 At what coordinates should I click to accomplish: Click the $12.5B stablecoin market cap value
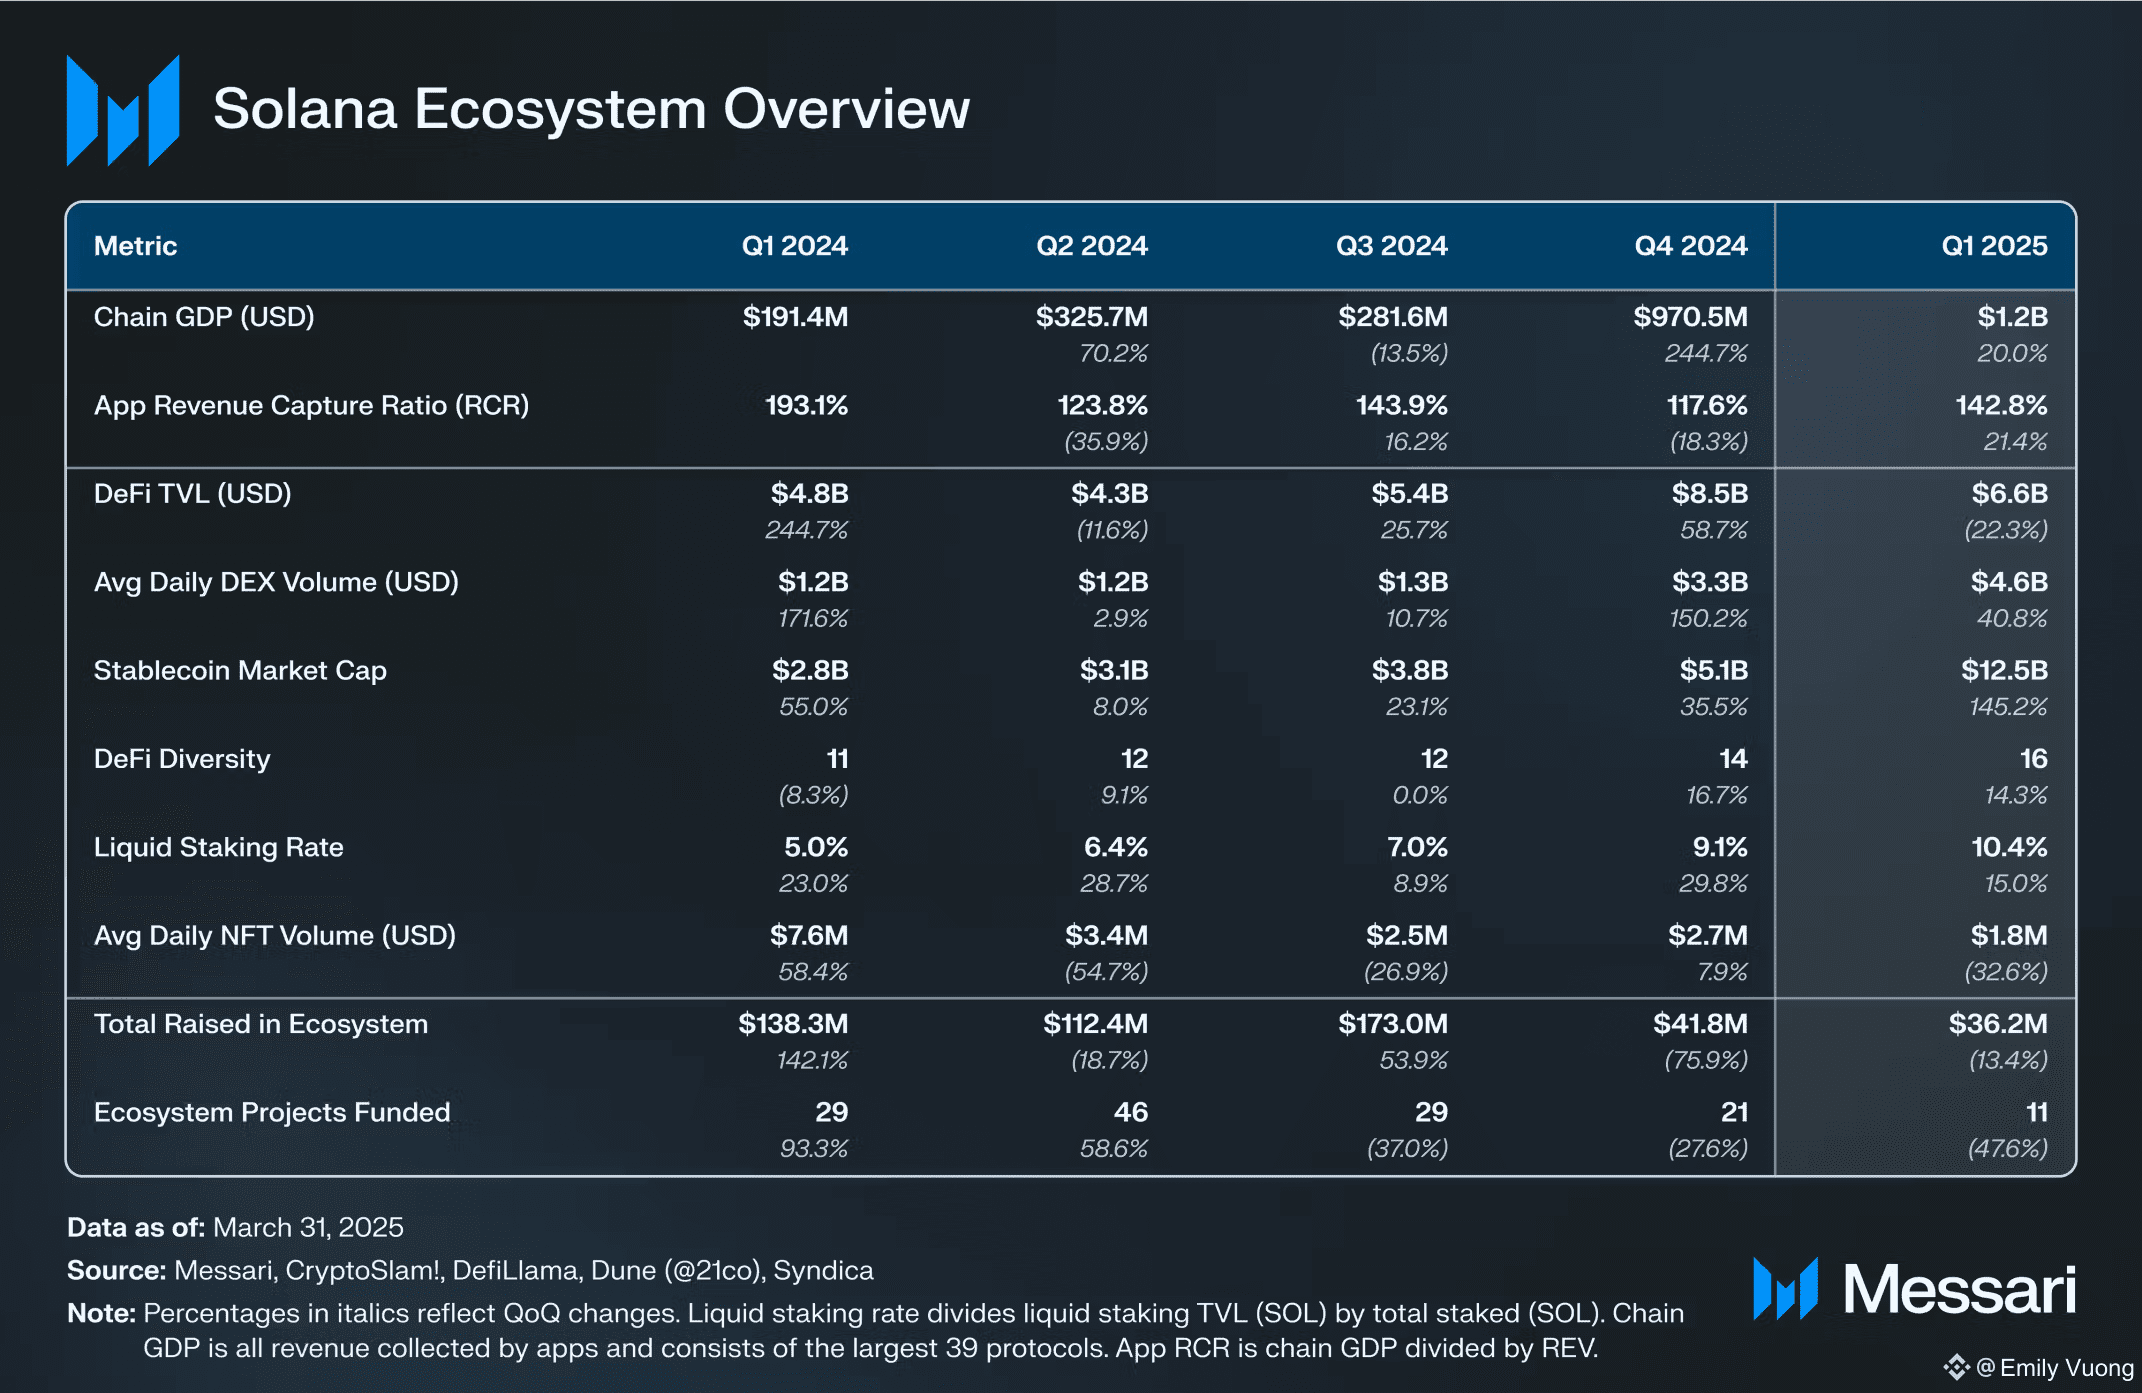pos(2003,670)
